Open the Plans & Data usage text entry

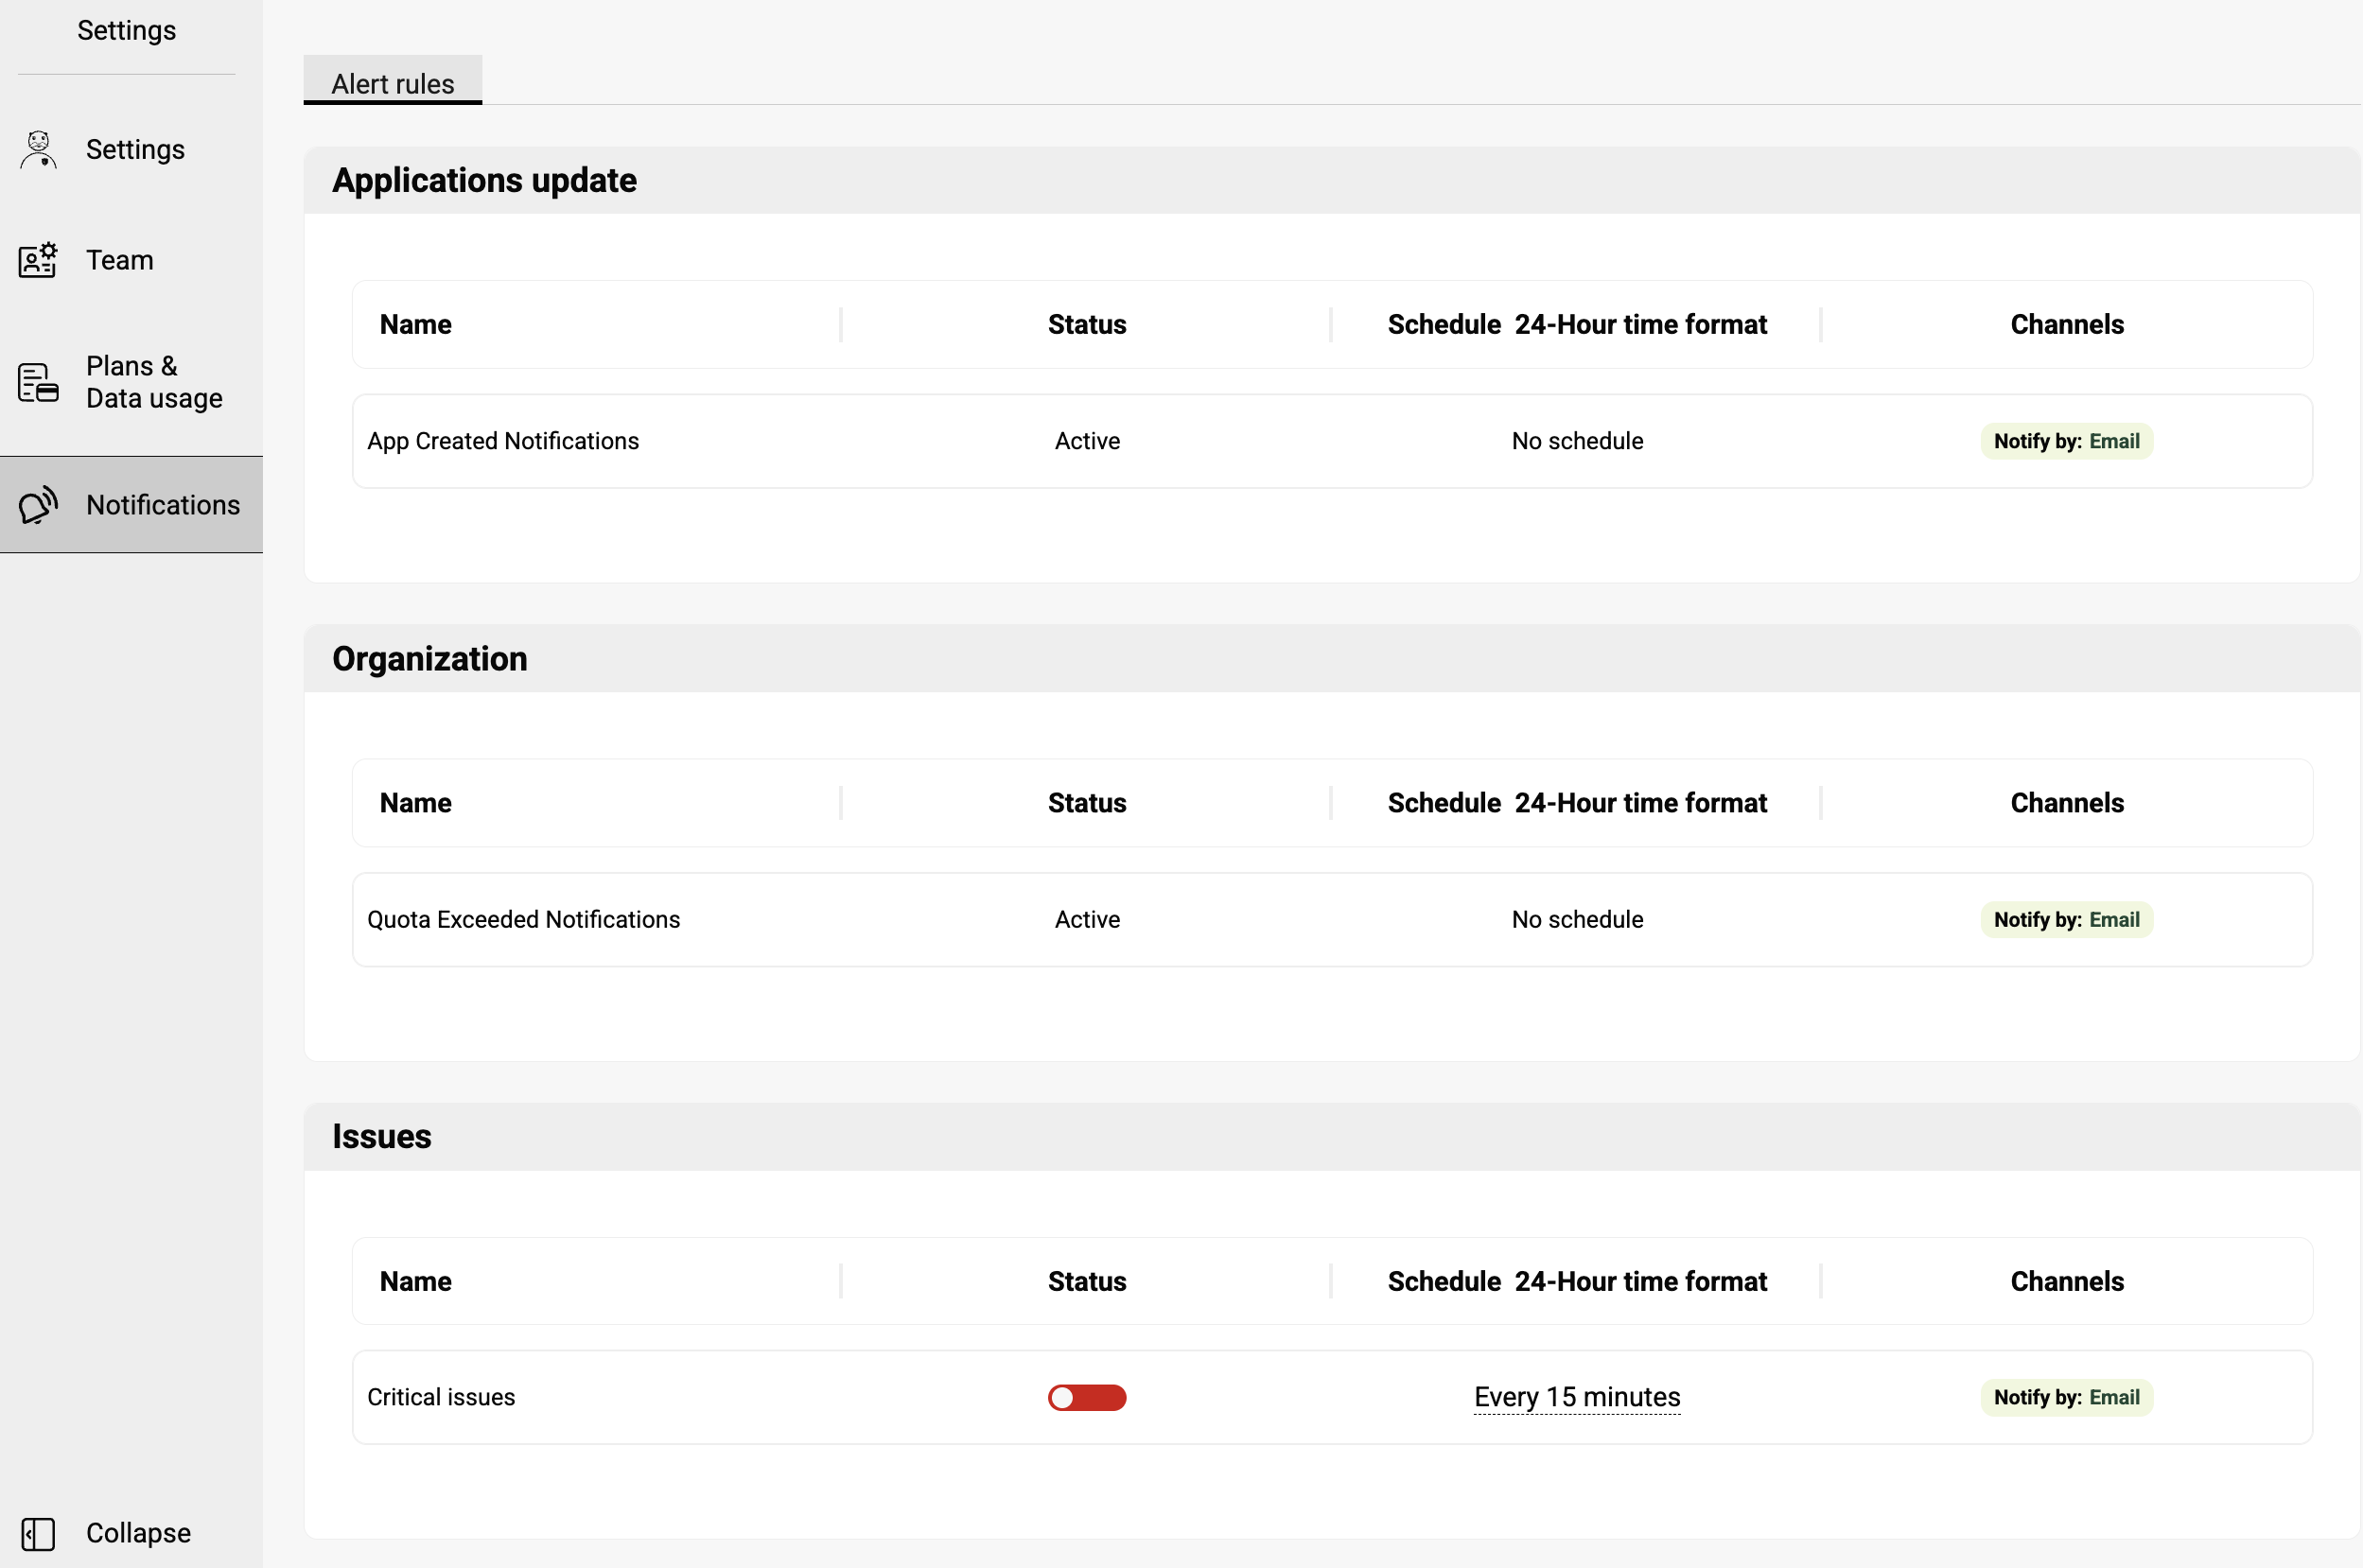coord(153,382)
